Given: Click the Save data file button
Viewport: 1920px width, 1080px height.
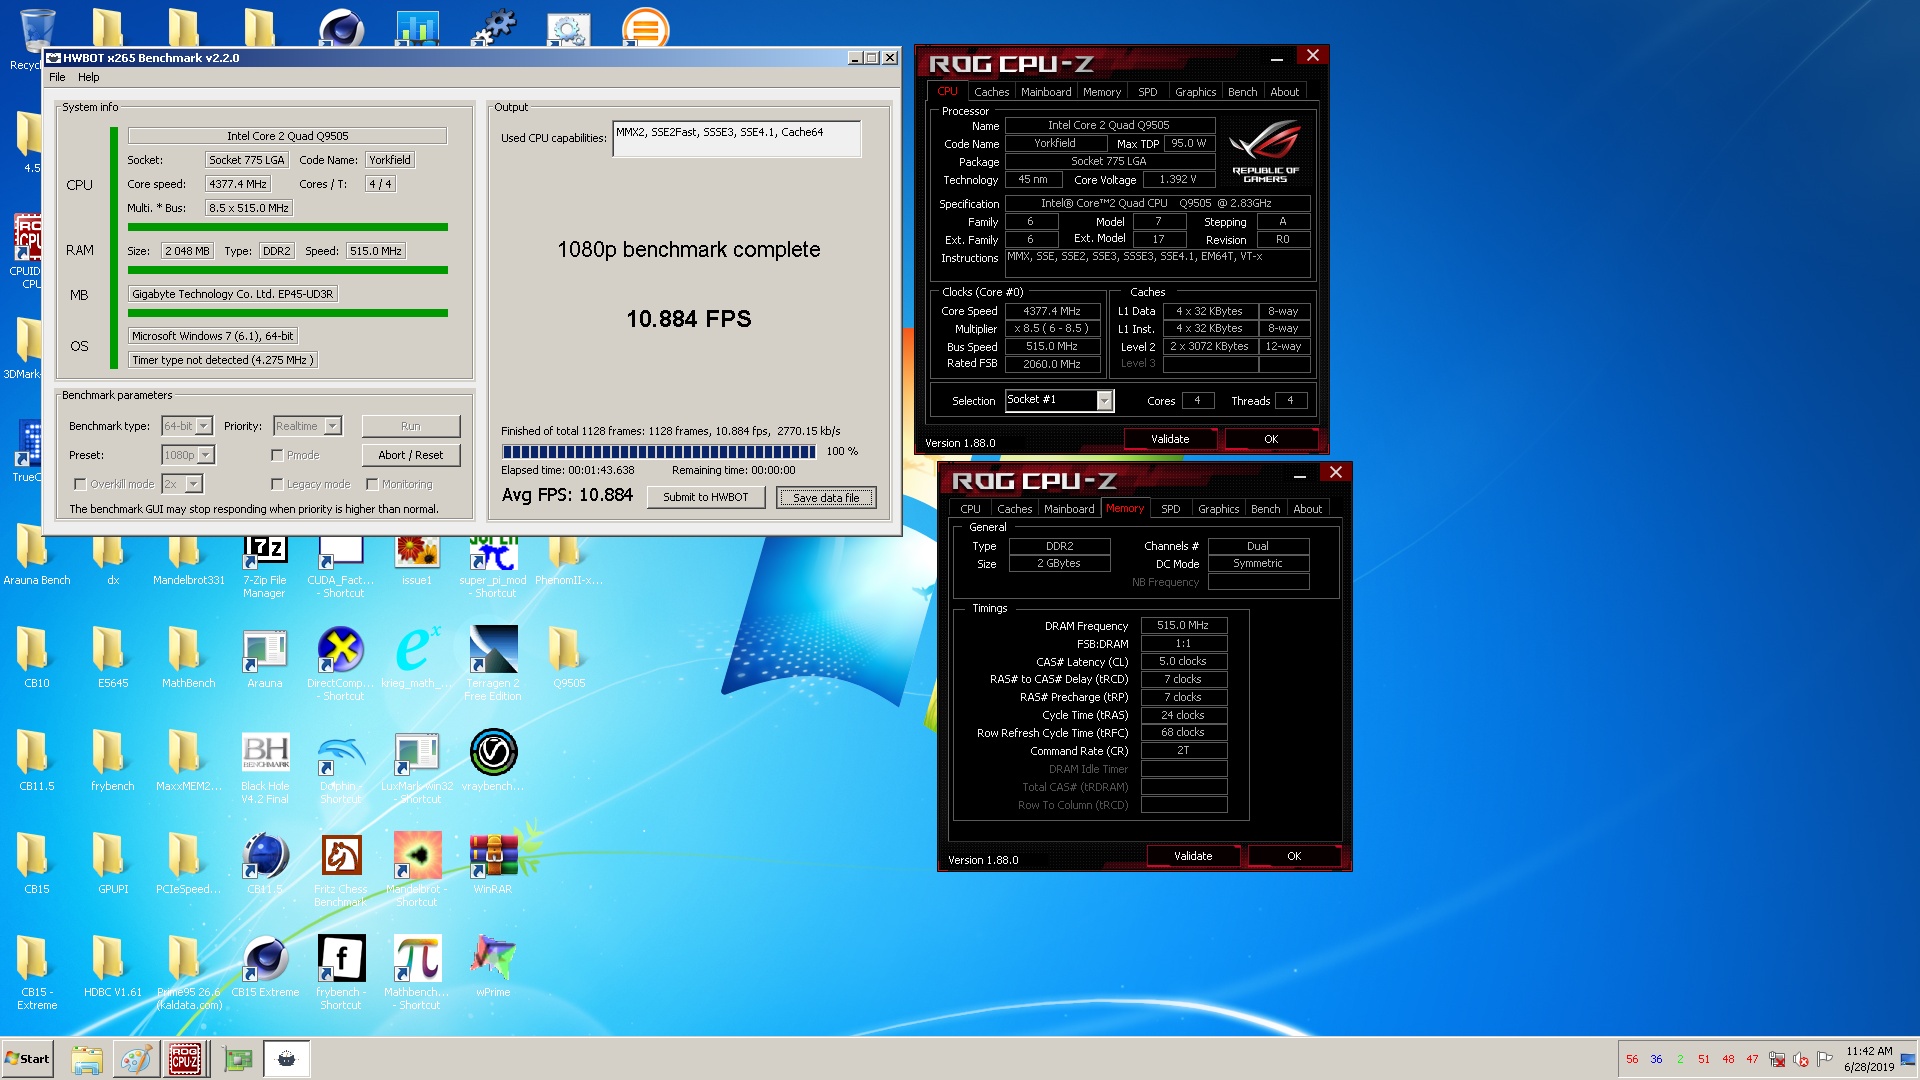Looking at the screenshot, I should [x=826, y=497].
